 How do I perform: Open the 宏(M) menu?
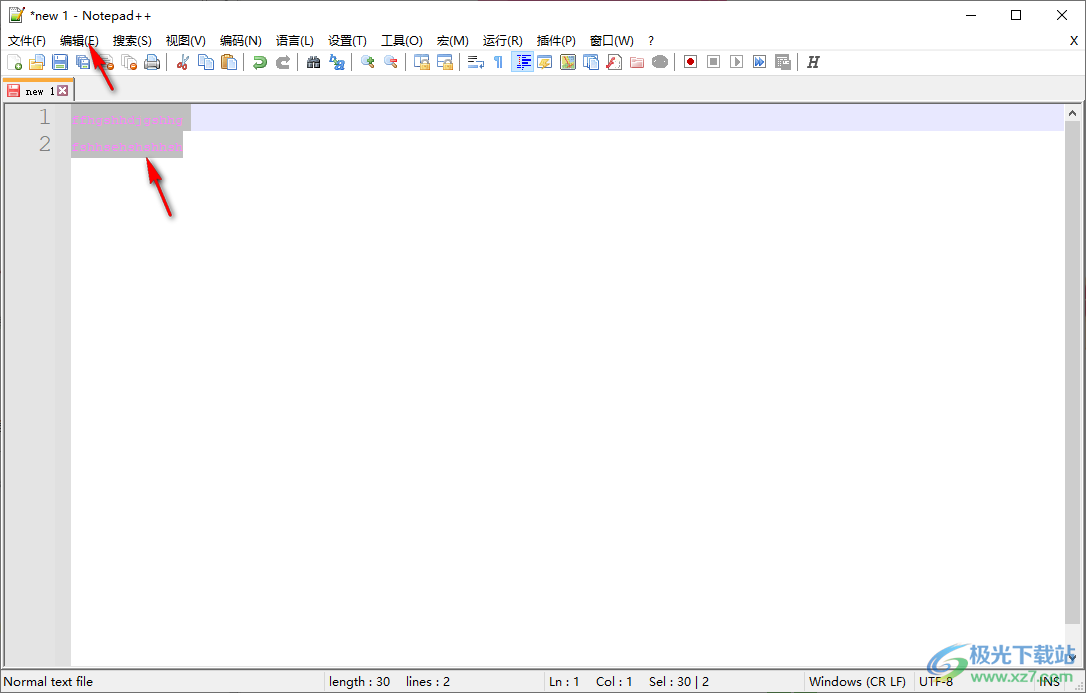[452, 40]
